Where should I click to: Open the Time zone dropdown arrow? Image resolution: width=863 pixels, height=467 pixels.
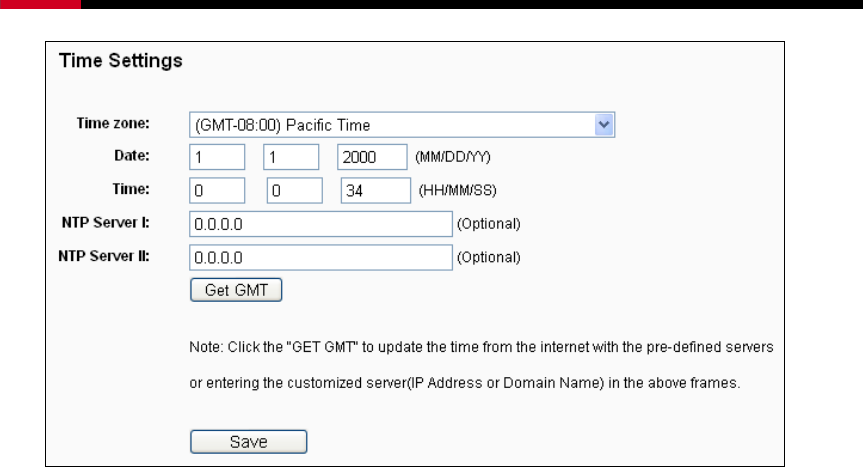coord(604,124)
